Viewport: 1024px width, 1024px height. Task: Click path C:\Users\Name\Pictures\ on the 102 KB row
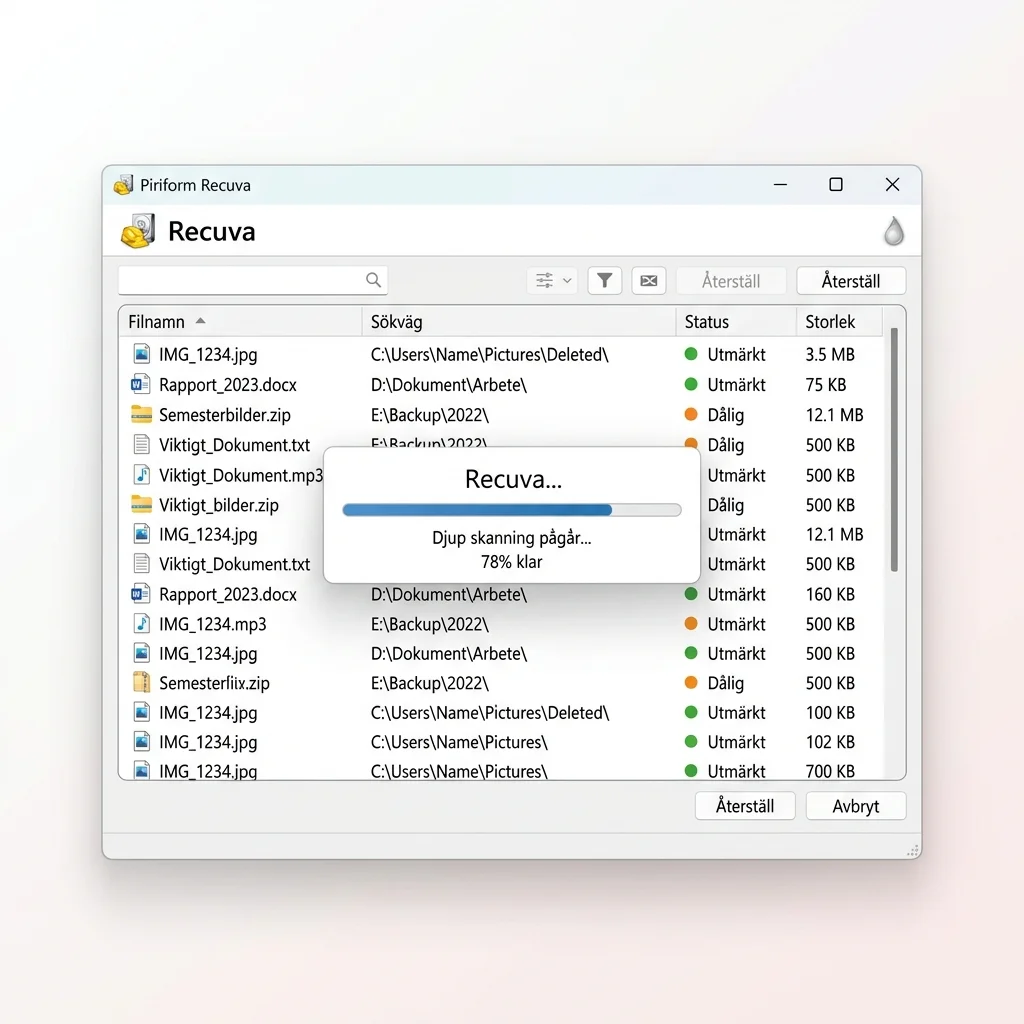pyautogui.click(x=459, y=742)
